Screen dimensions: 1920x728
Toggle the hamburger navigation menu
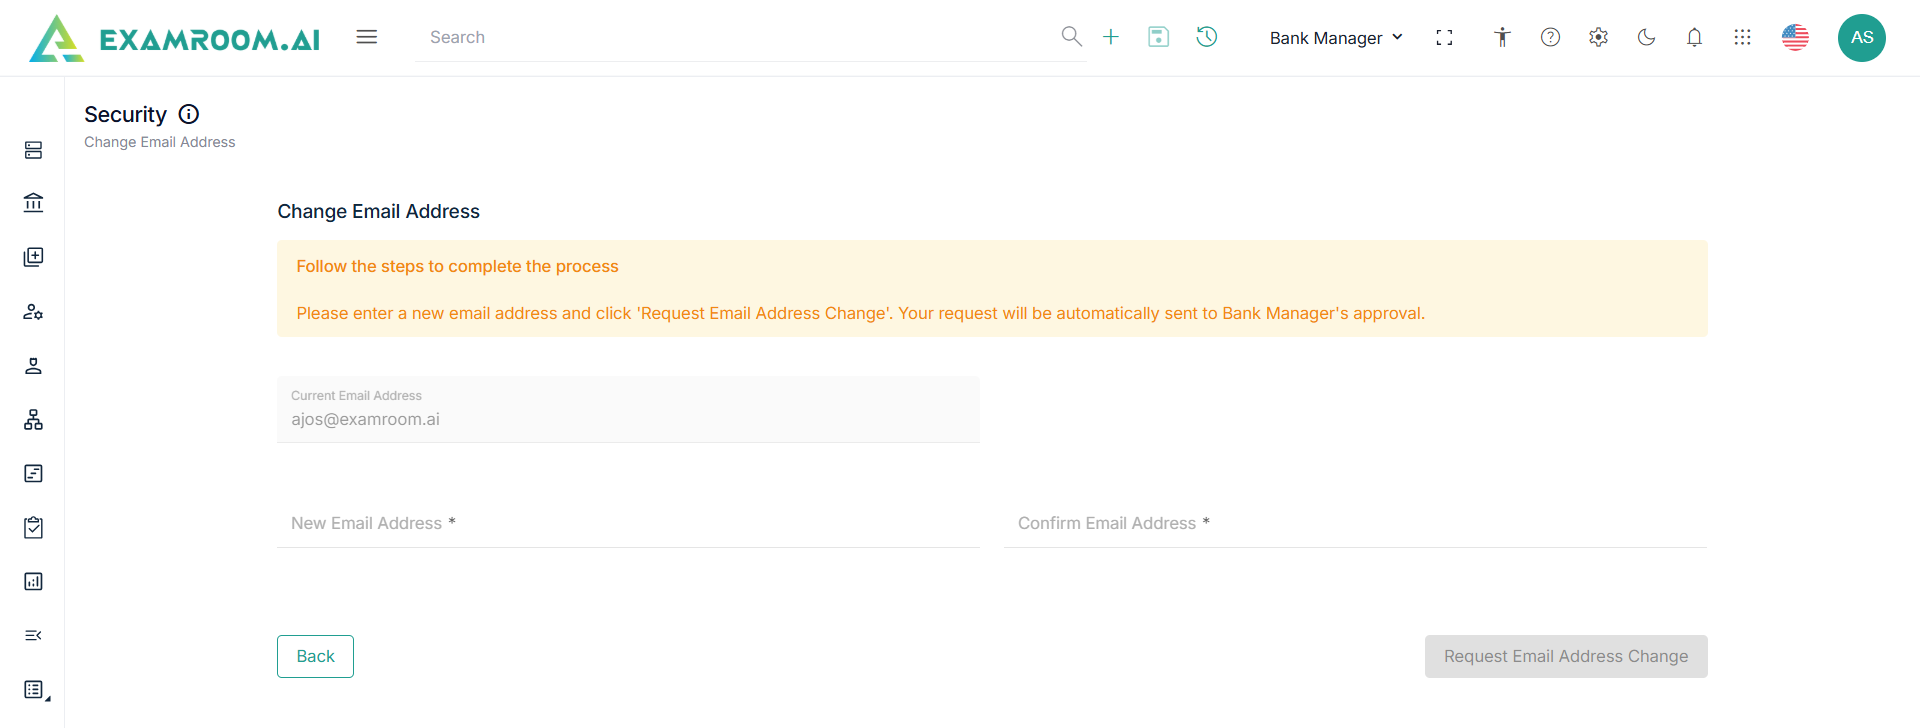[367, 37]
